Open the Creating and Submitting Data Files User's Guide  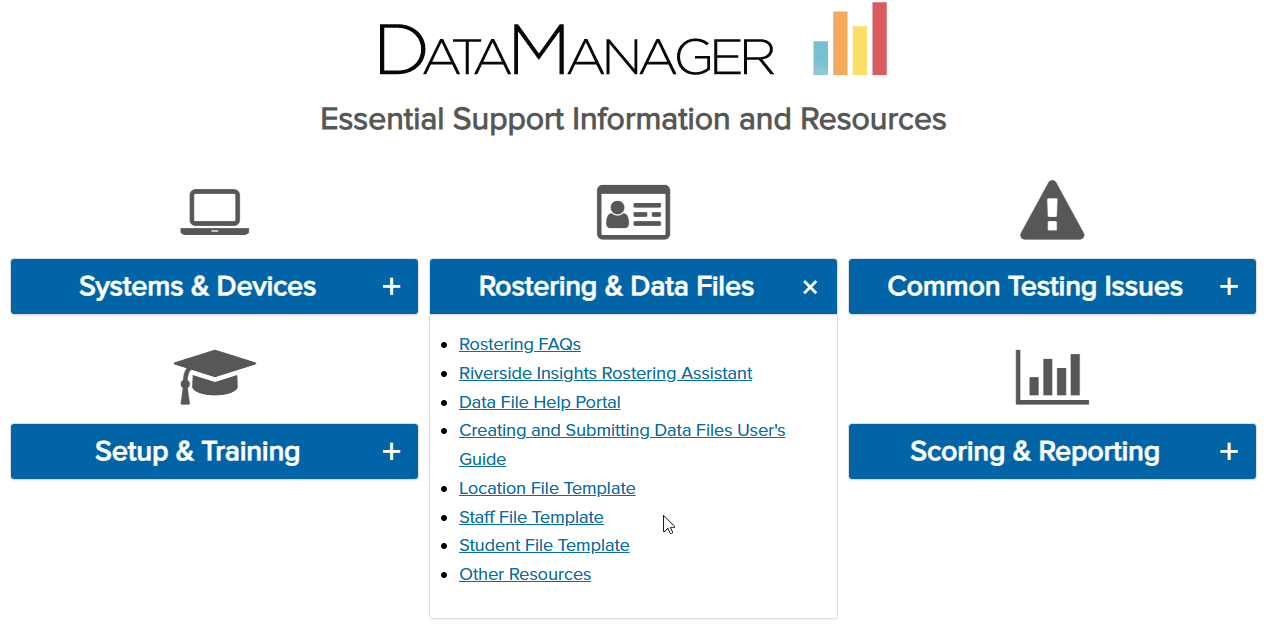pos(621,430)
